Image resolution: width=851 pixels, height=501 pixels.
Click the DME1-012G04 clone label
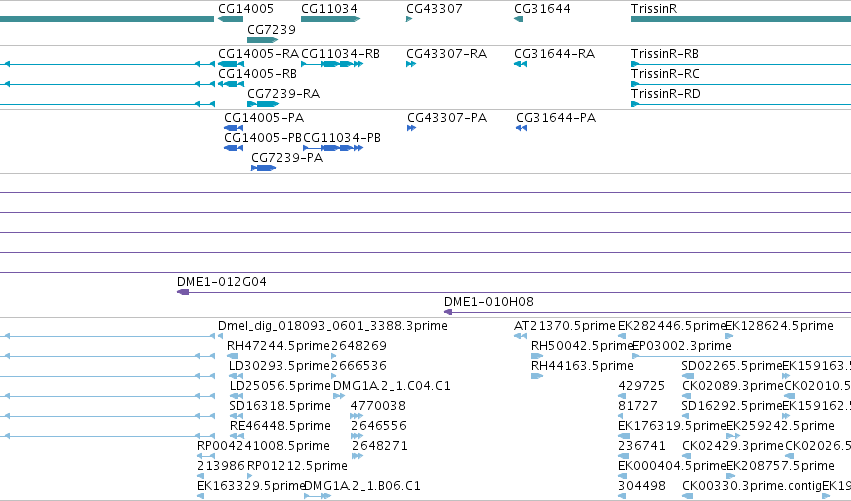(222, 282)
